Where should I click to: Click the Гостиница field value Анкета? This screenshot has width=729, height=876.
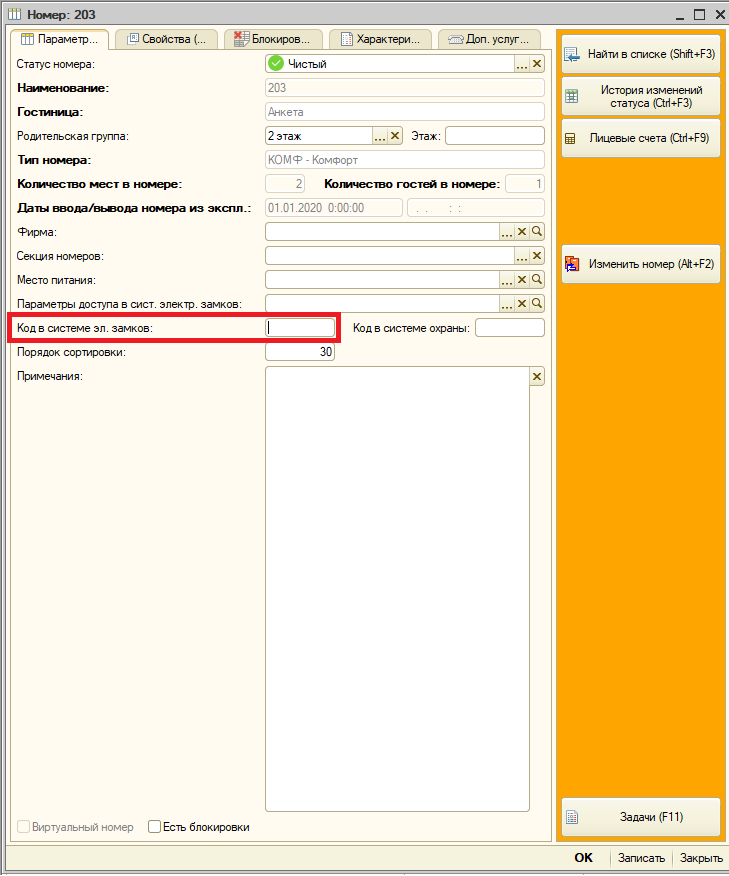coord(404,112)
